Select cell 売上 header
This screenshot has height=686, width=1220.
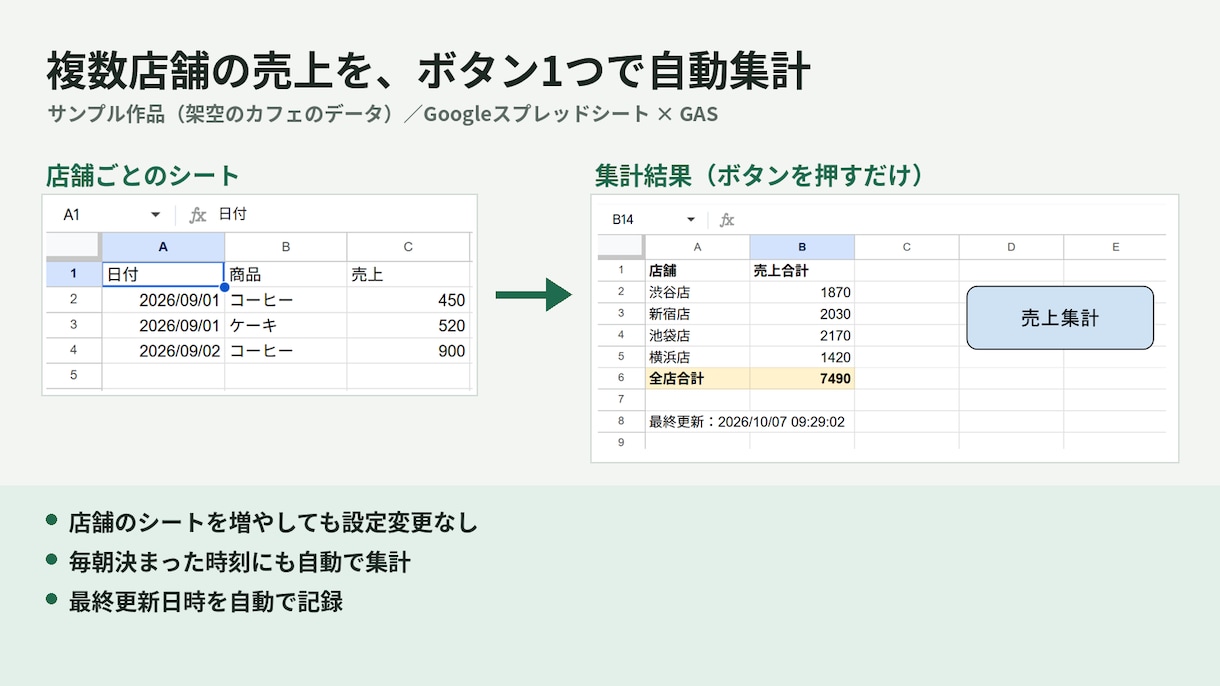click(x=408, y=274)
